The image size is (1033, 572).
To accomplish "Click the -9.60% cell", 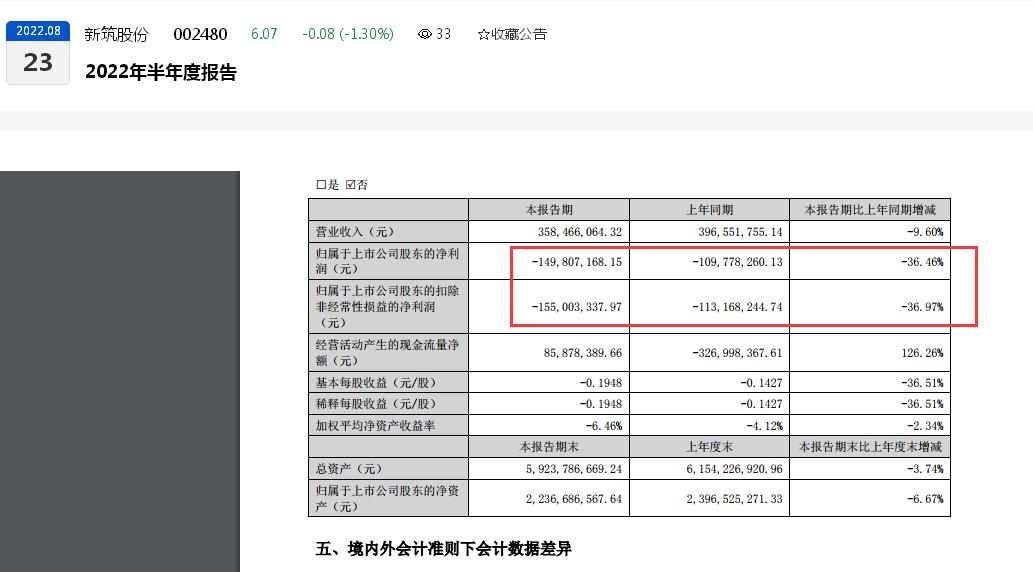I will click(925, 232).
